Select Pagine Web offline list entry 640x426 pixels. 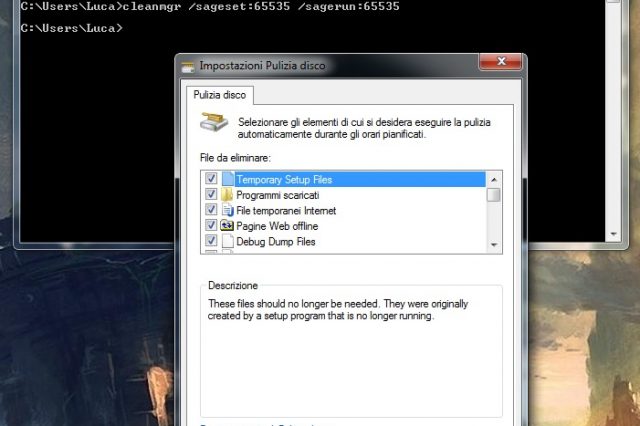[x=277, y=226]
